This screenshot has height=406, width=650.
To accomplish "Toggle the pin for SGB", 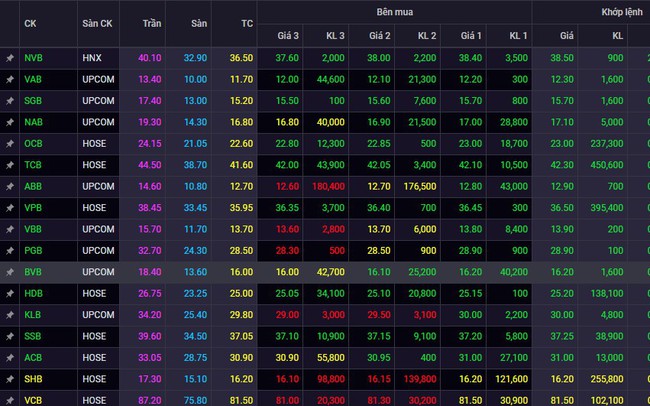I will click(x=10, y=101).
